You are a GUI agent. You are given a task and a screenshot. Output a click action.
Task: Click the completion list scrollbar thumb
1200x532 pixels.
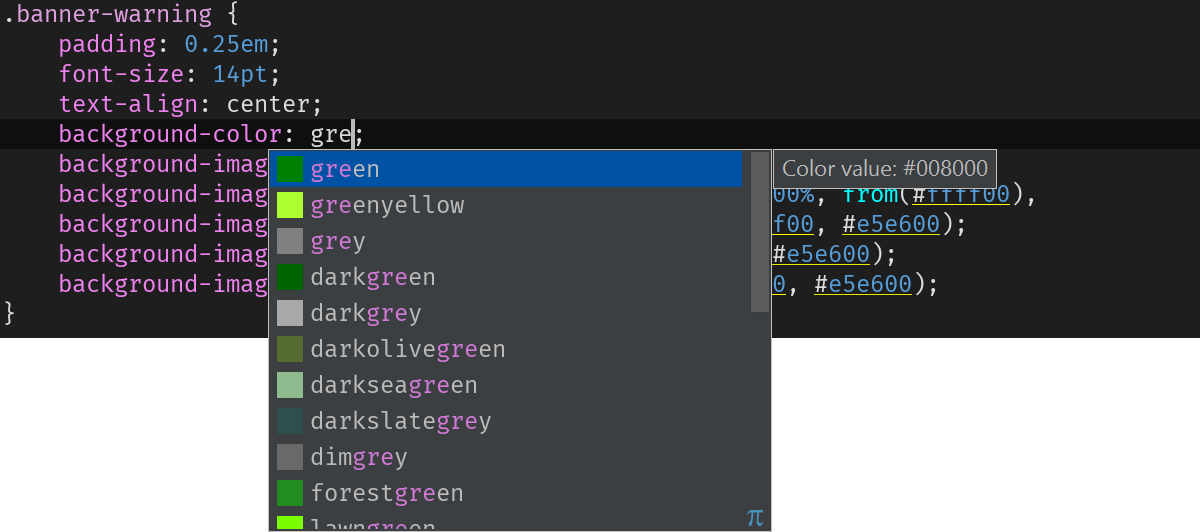759,232
